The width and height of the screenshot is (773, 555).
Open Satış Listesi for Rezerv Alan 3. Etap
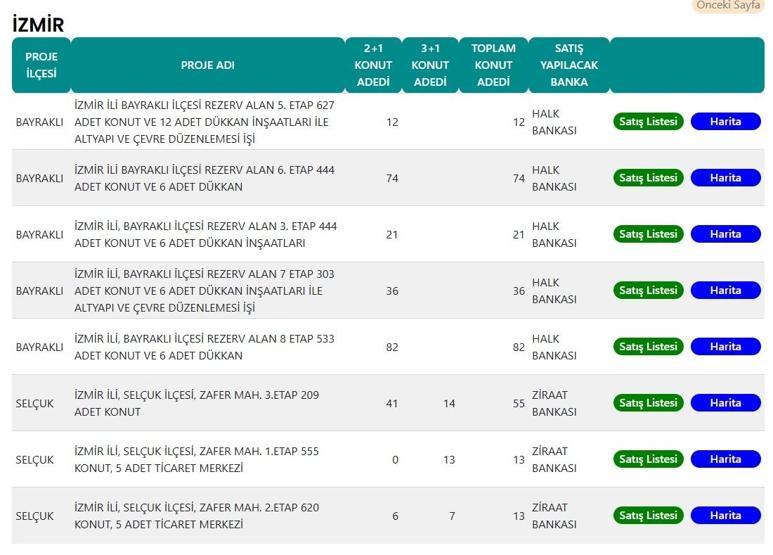[x=648, y=234]
